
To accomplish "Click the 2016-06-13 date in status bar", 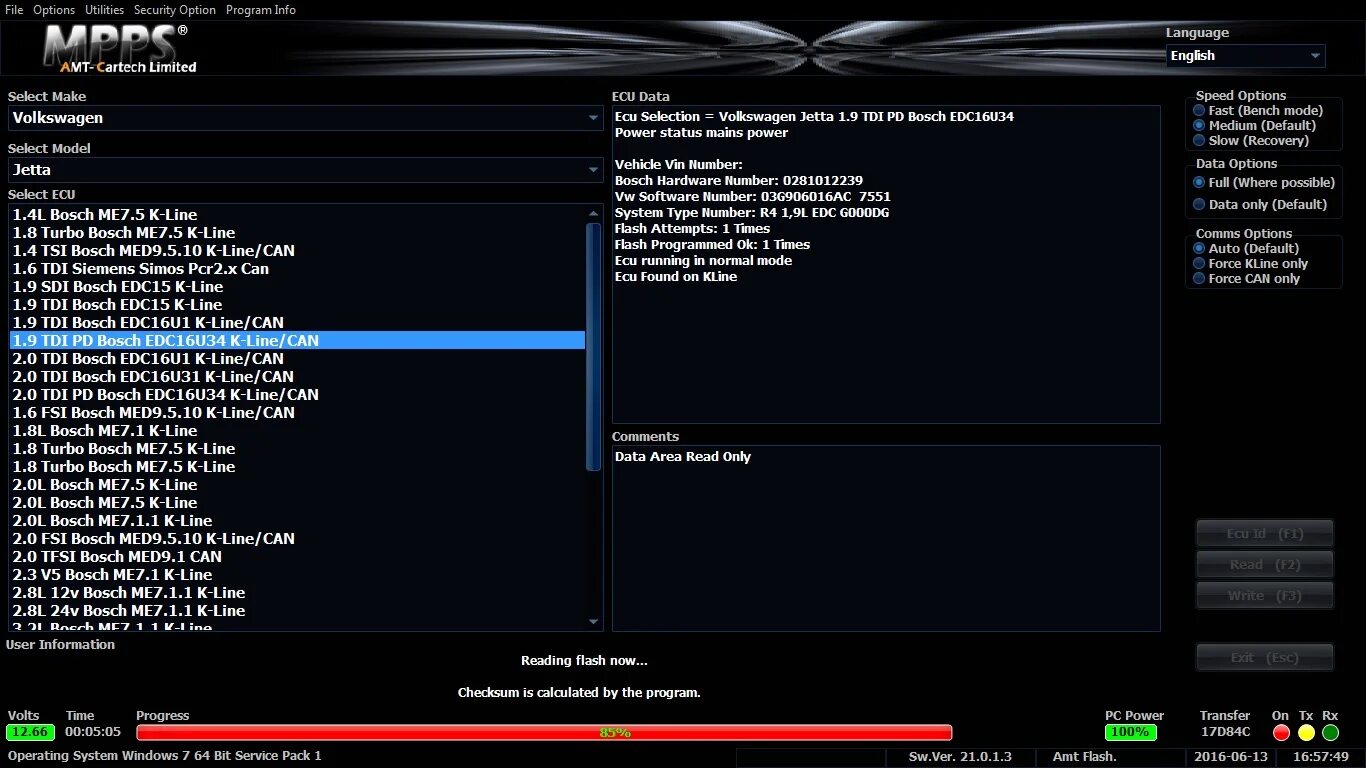I will 1231,757.
